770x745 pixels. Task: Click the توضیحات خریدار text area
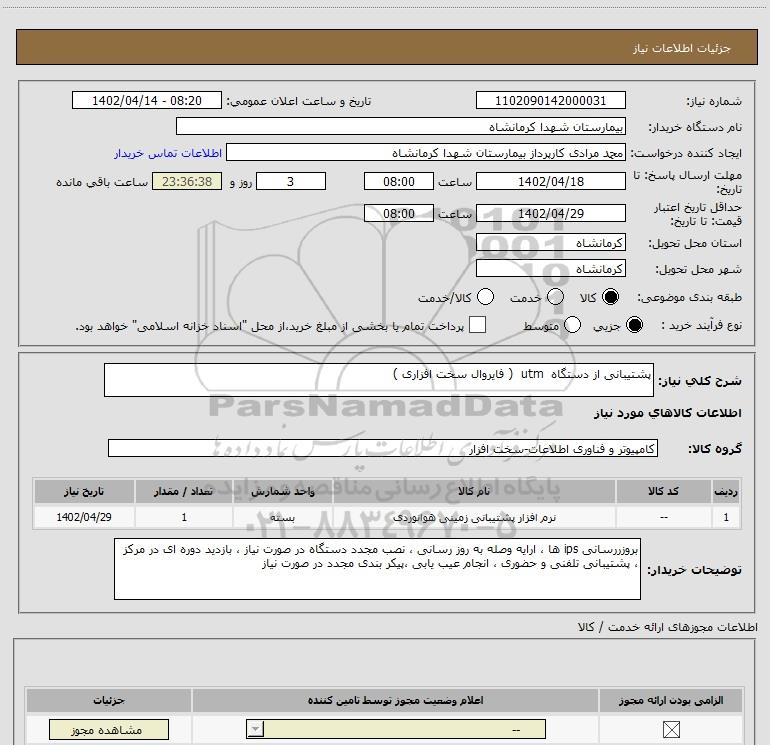pyautogui.click(x=377, y=569)
